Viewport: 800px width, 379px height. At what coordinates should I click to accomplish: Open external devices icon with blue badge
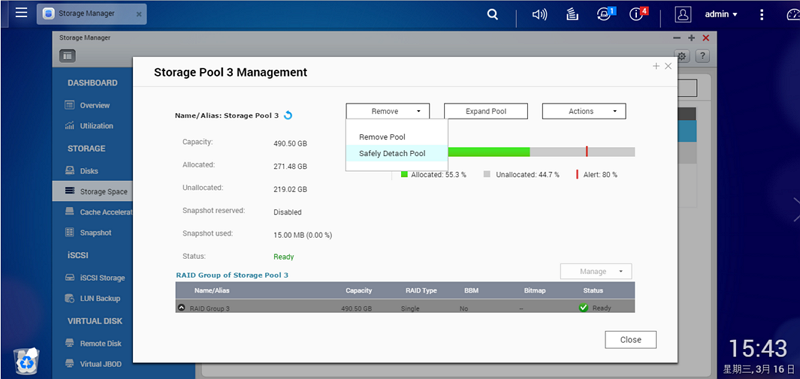pyautogui.click(x=606, y=14)
